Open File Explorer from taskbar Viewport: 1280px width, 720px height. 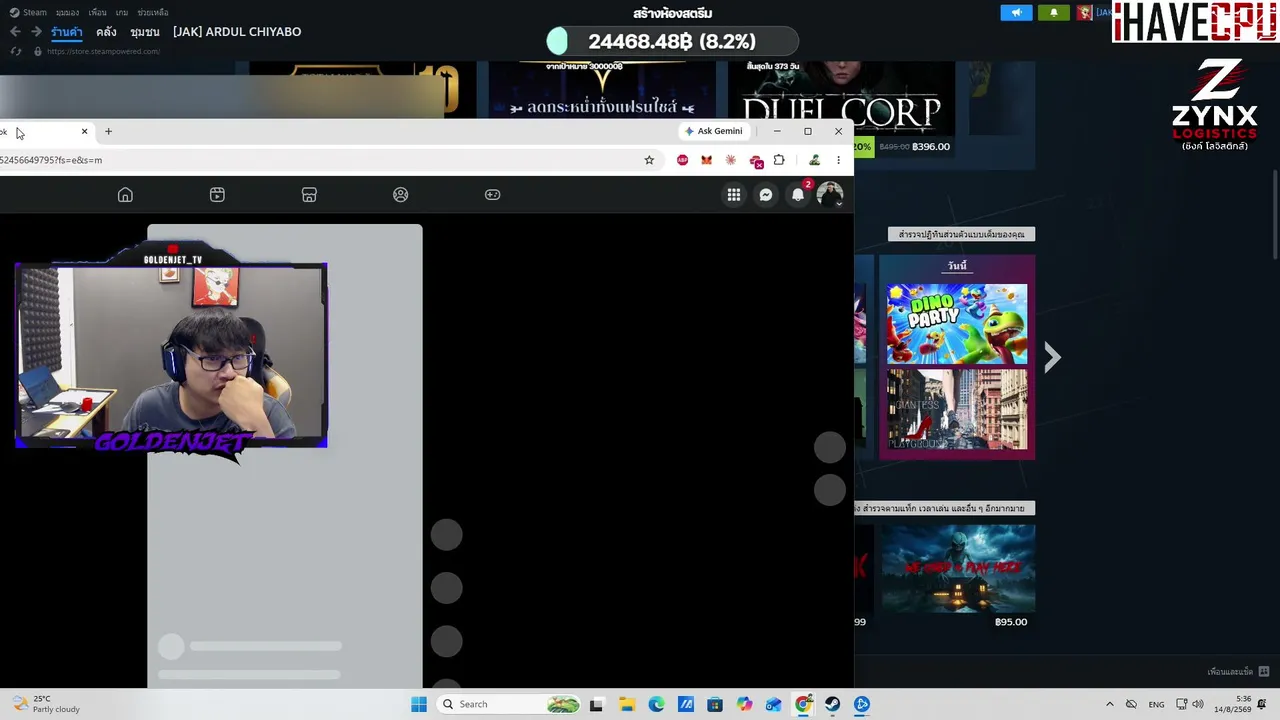tap(626, 704)
